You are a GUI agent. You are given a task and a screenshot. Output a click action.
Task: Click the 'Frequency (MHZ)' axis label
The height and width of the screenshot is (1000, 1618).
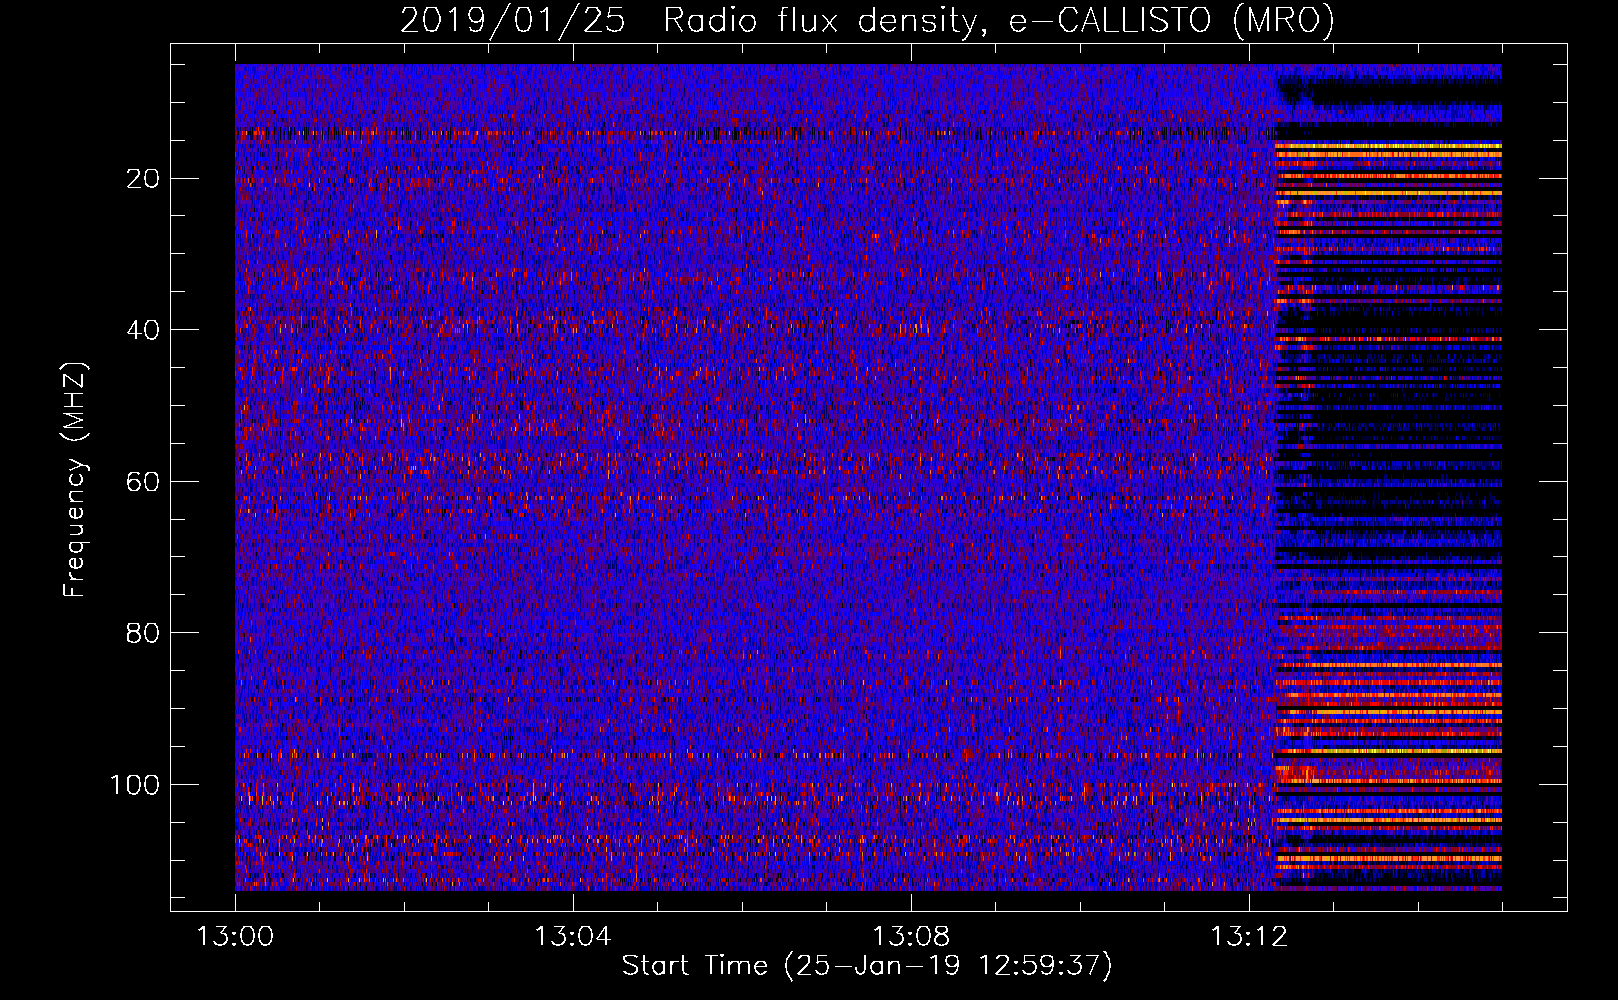click(75, 479)
